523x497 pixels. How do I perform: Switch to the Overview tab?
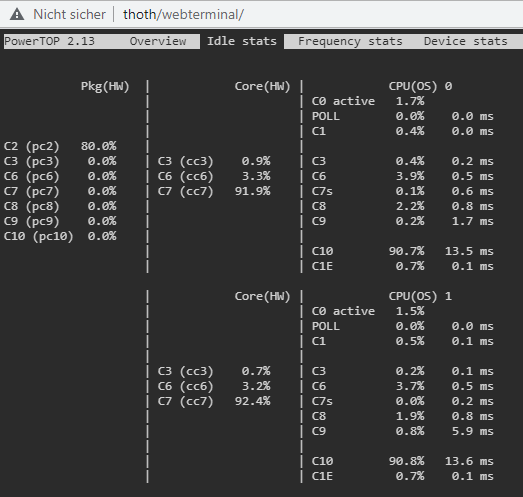(158, 41)
